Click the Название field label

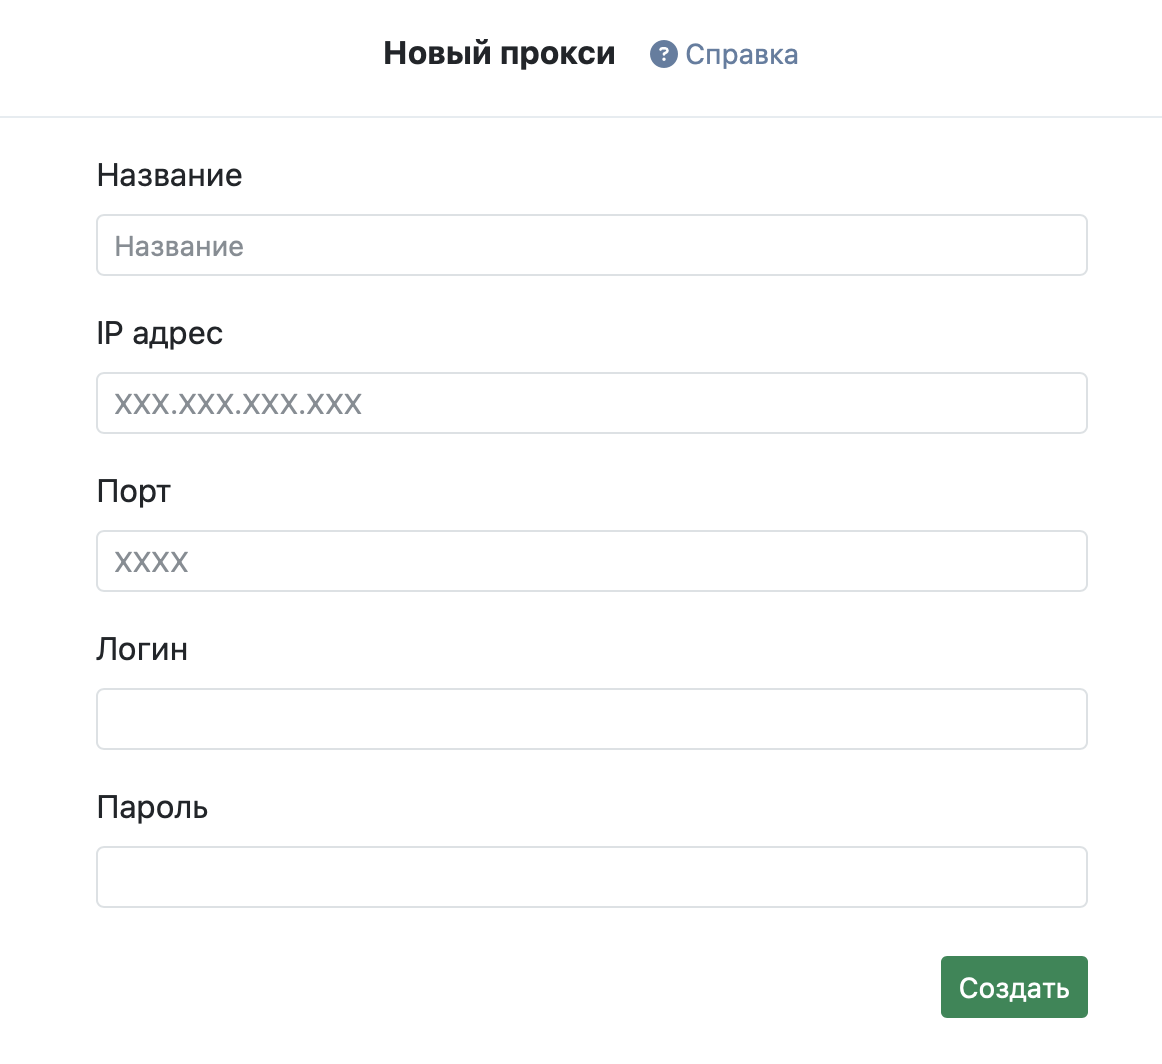[x=169, y=176]
